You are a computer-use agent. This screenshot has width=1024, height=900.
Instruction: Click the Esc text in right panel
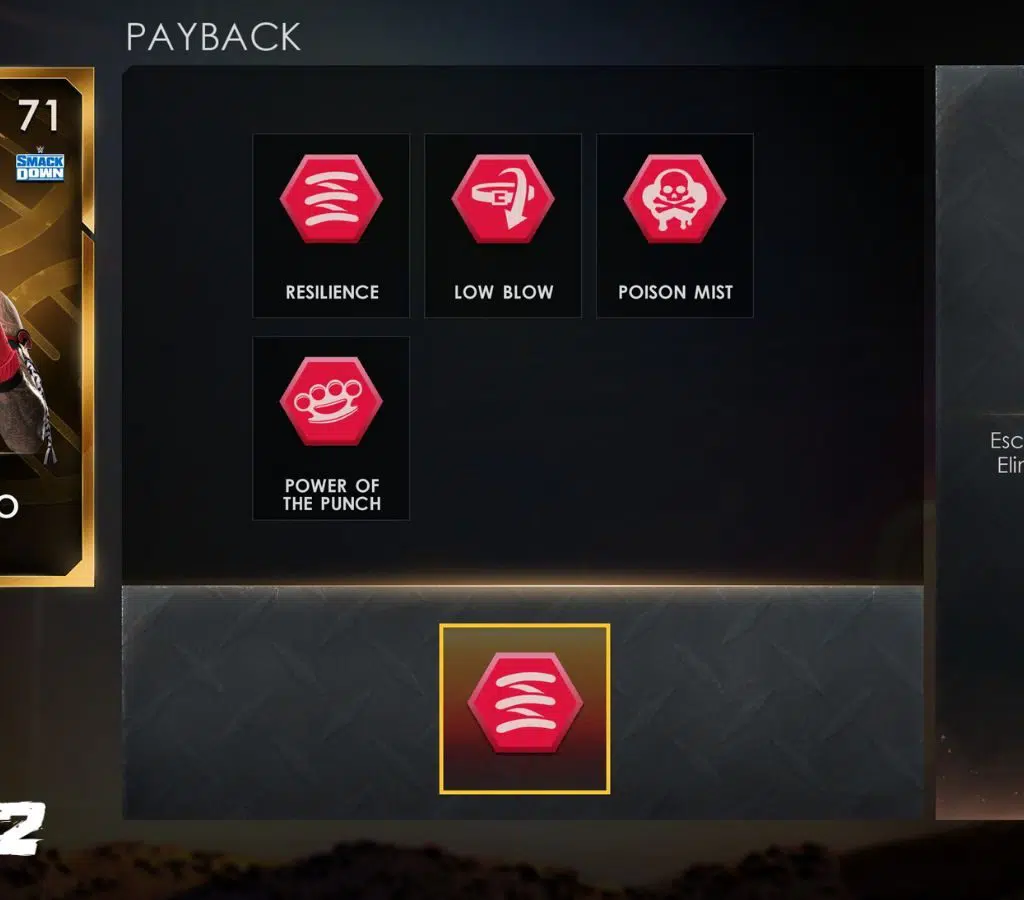[1006, 440]
